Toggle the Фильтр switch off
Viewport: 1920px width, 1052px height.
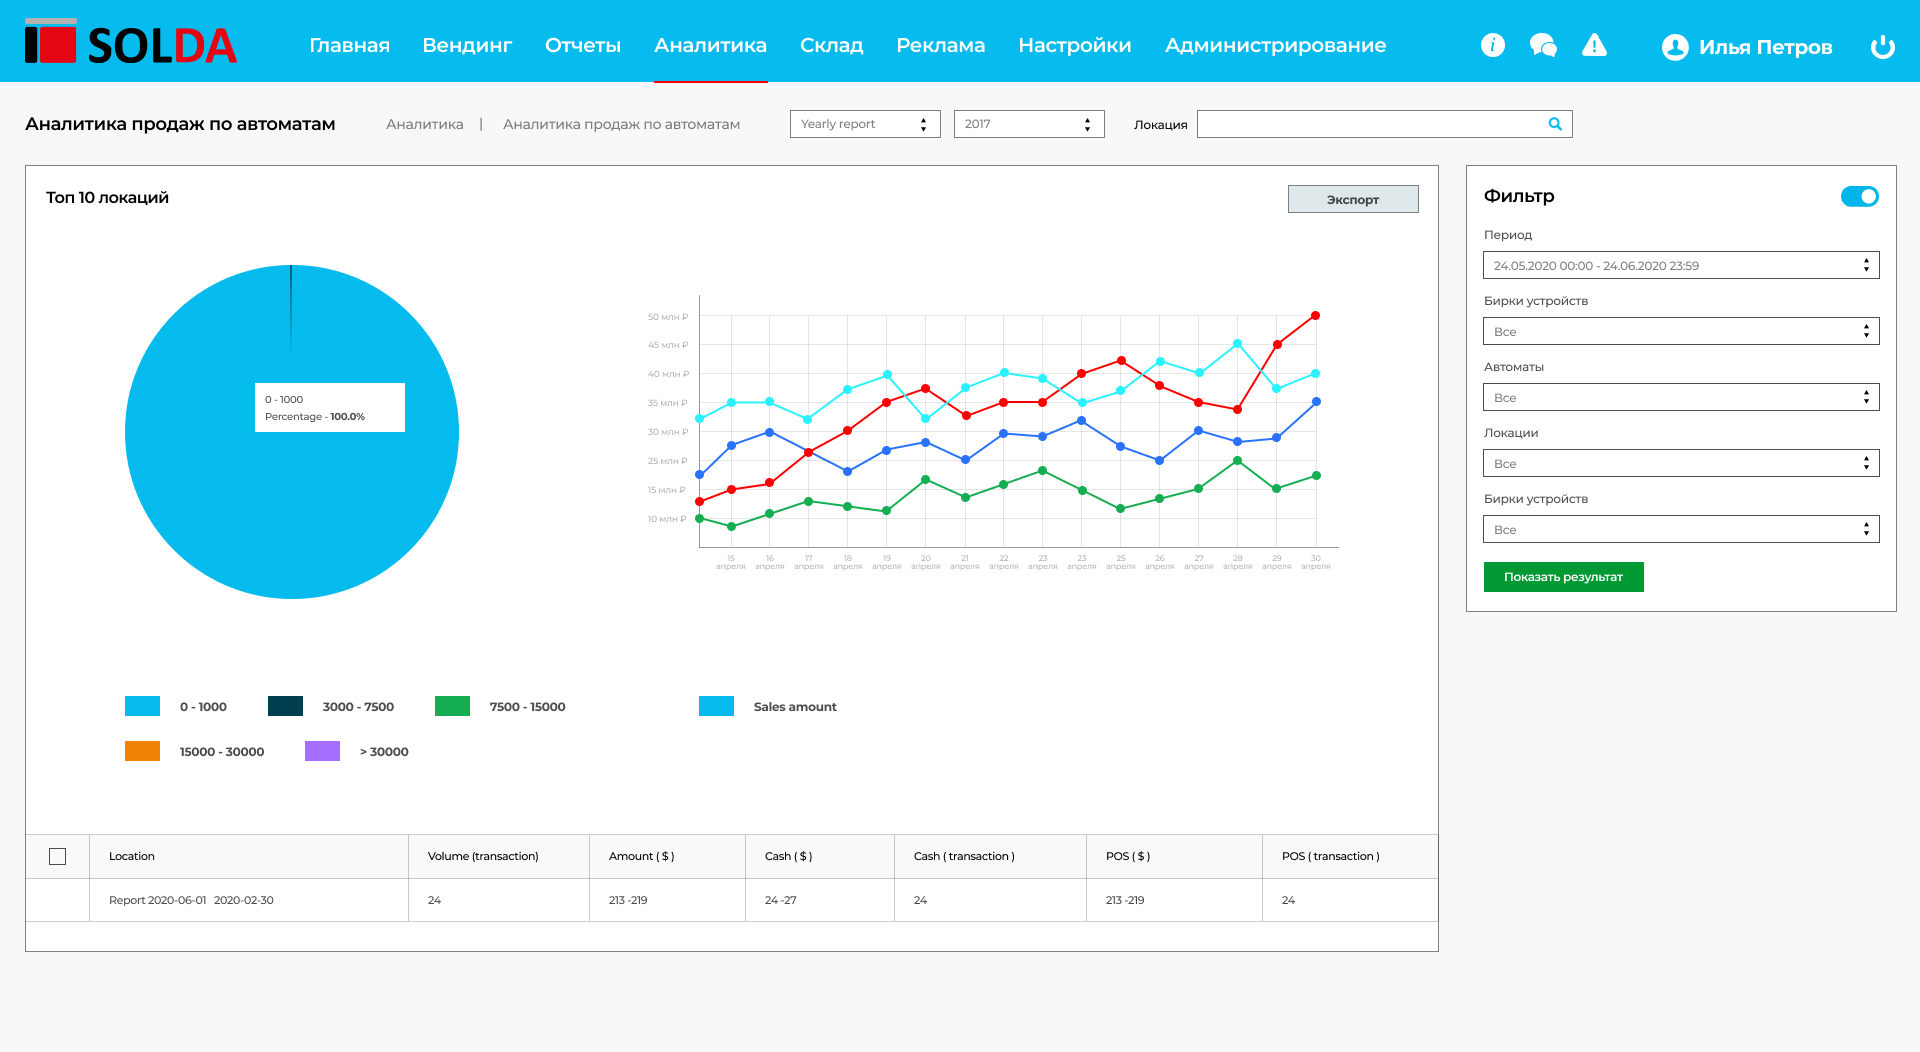pyautogui.click(x=1859, y=197)
